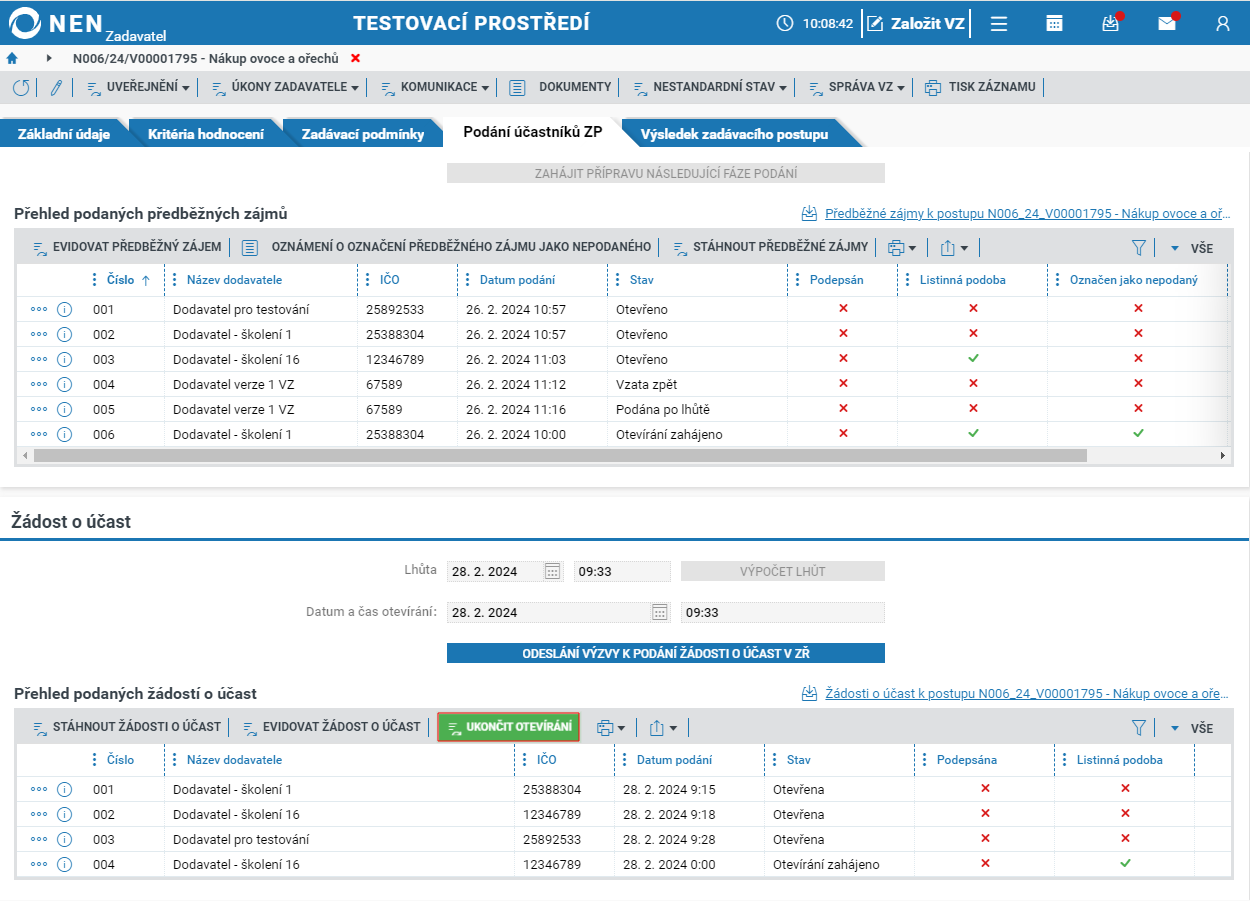
Task: Open DOKUMENTY toolbar item
Action: tap(560, 87)
